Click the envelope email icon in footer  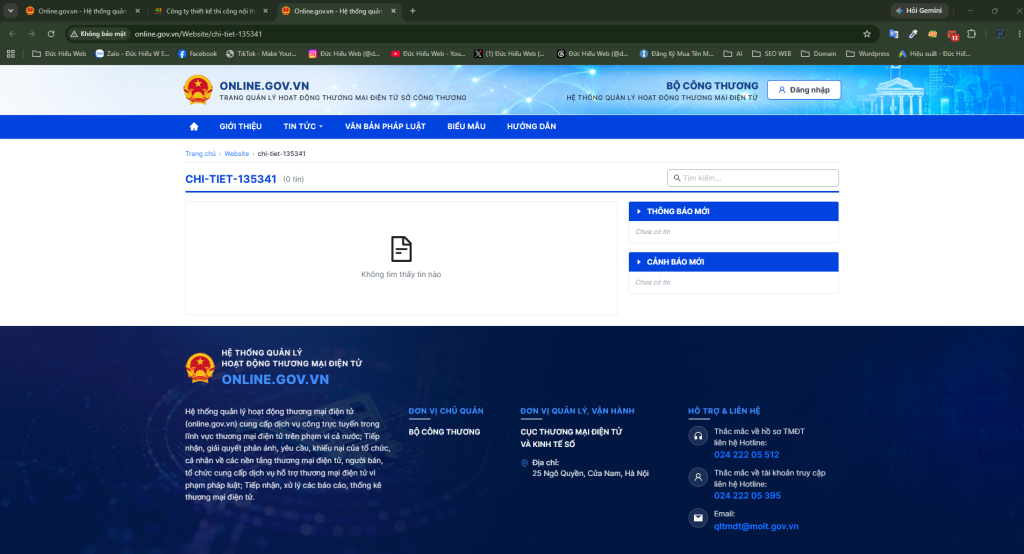coord(698,518)
